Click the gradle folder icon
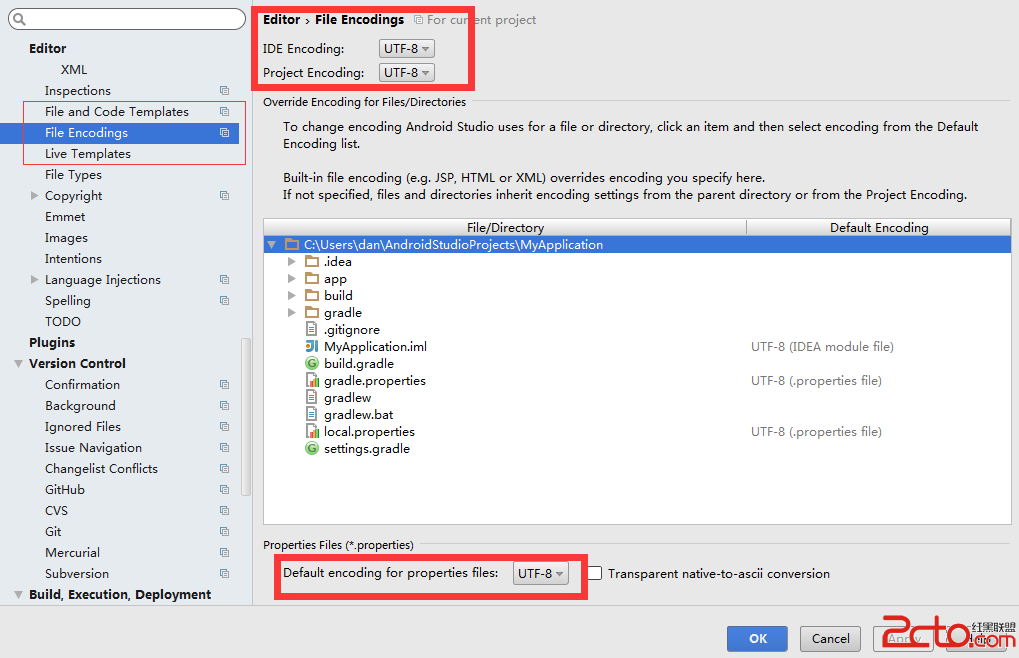Viewport: 1019px width, 658px height. click(312, 312)
